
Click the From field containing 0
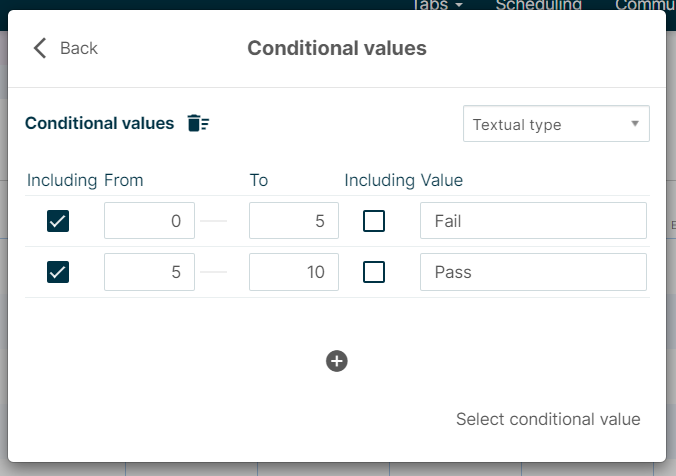[149, 221]
